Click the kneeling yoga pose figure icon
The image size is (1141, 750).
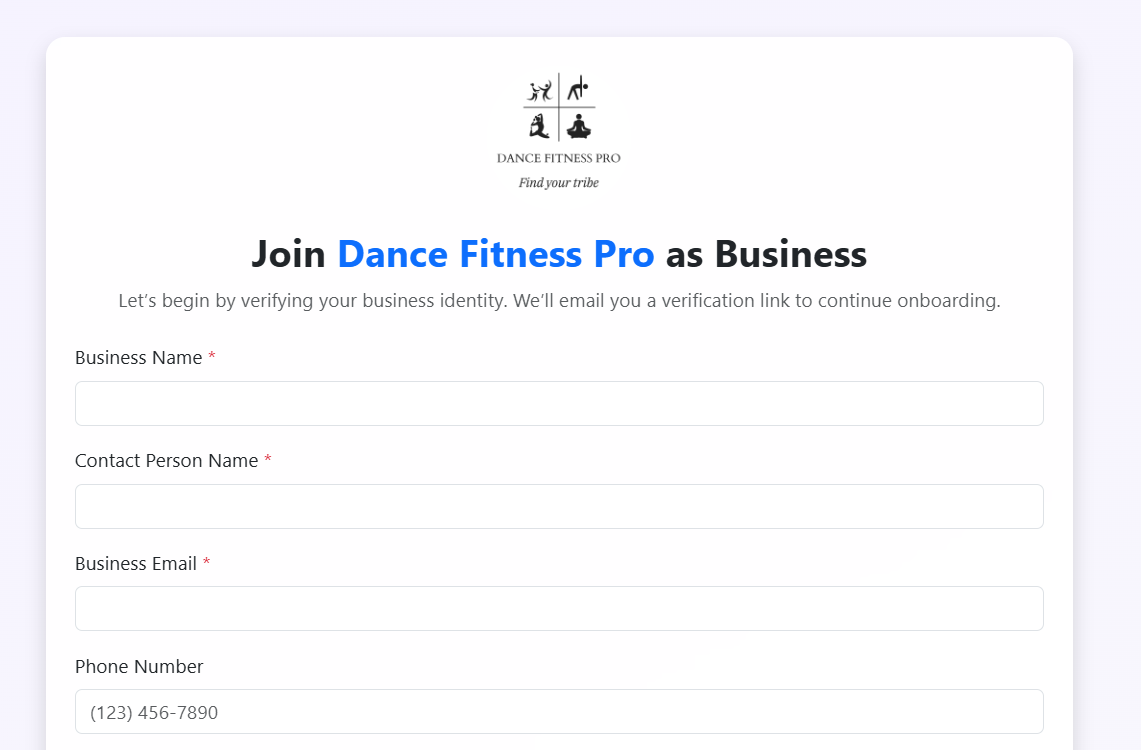click(x=540, y=126)
